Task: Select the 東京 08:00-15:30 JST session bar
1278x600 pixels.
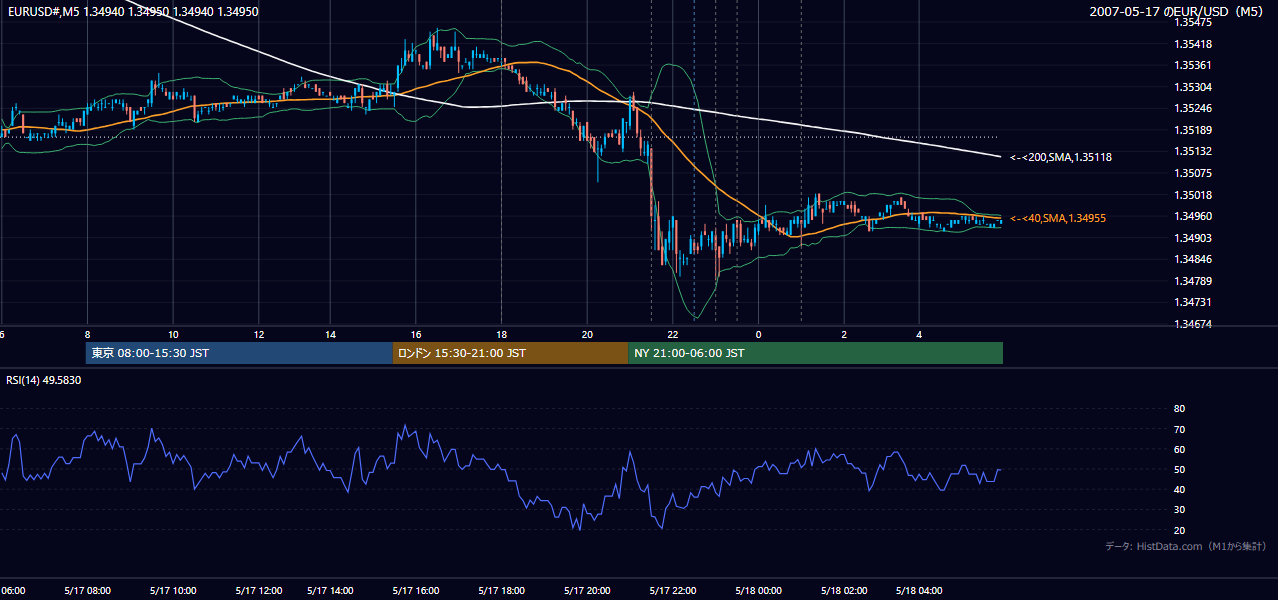Action: coord(239,353)
